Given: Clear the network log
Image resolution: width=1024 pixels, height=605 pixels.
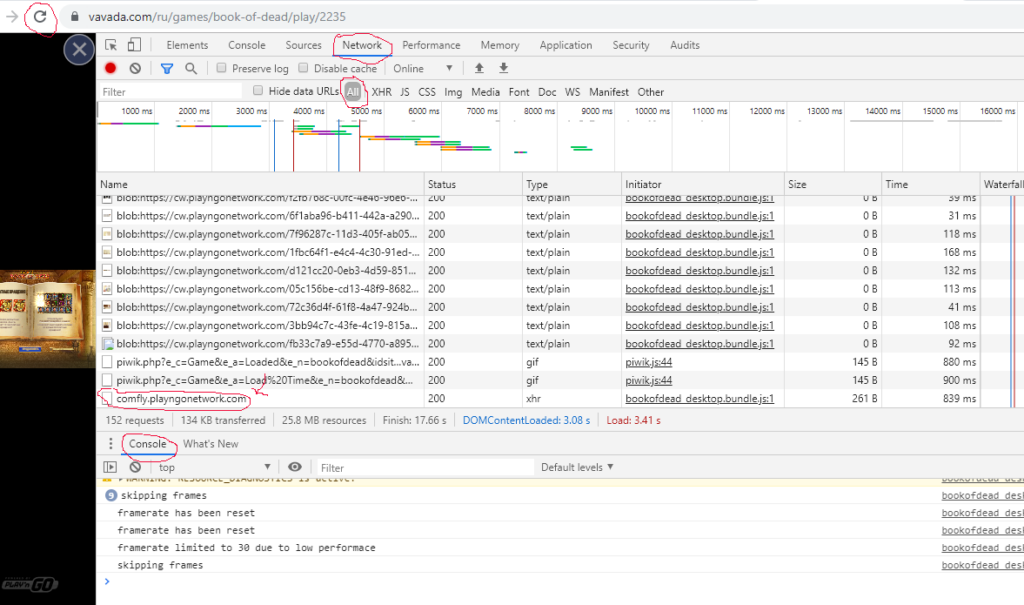Looking at the screenshot, I should tap(135, 69).
